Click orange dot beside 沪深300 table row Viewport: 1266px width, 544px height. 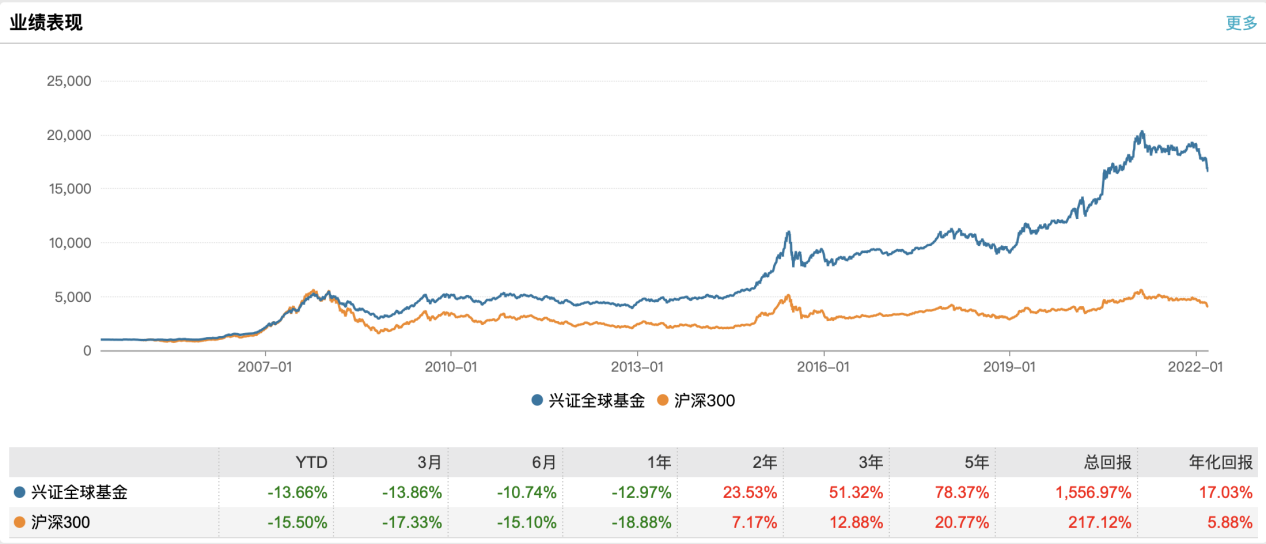(20, 521)
